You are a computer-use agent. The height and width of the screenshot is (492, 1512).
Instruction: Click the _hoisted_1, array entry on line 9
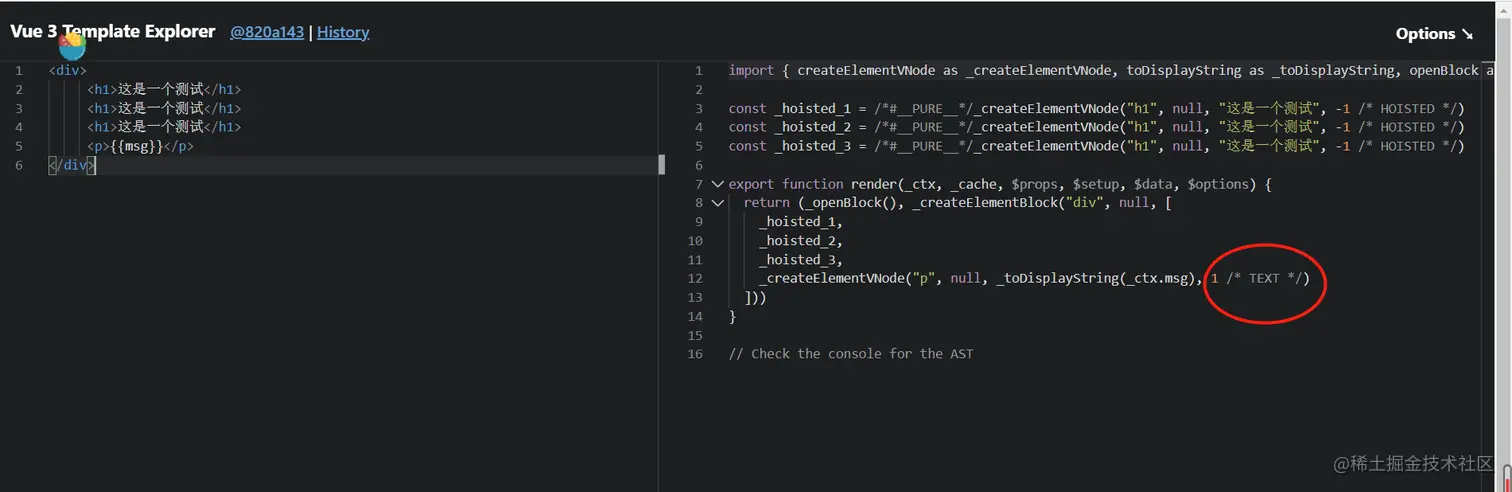[801, 222]
